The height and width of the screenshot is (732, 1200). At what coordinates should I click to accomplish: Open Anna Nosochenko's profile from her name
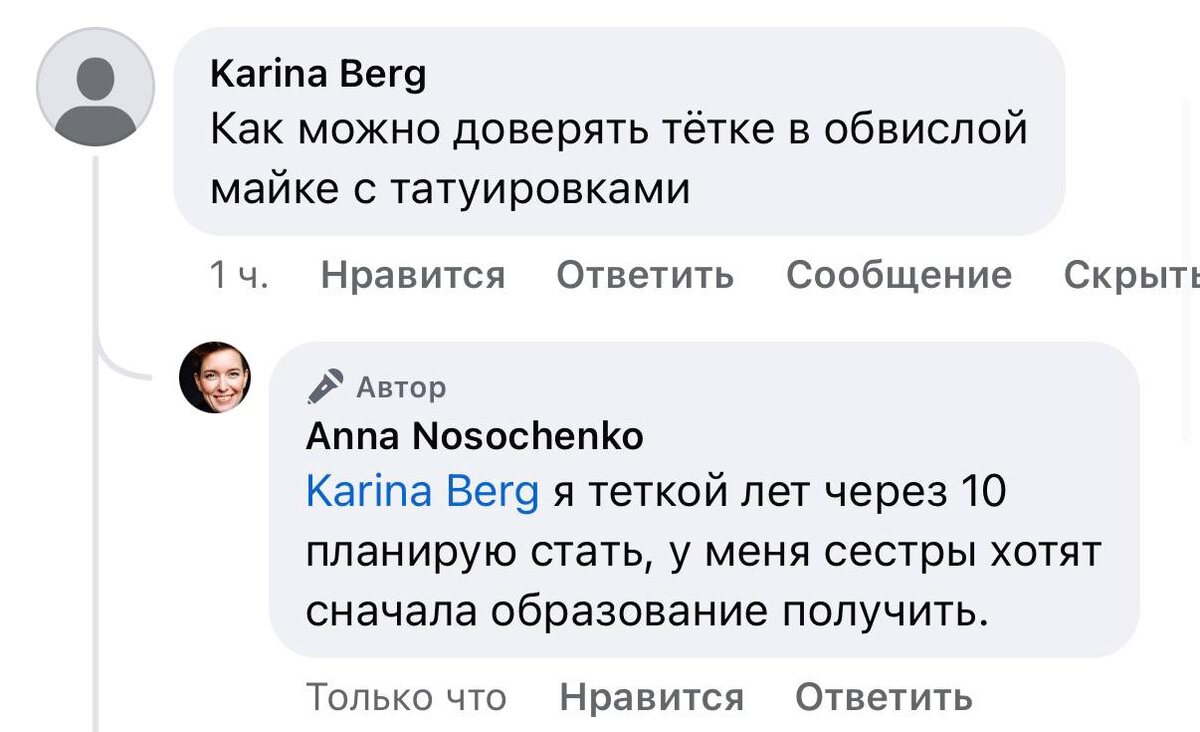click(474, 436)
